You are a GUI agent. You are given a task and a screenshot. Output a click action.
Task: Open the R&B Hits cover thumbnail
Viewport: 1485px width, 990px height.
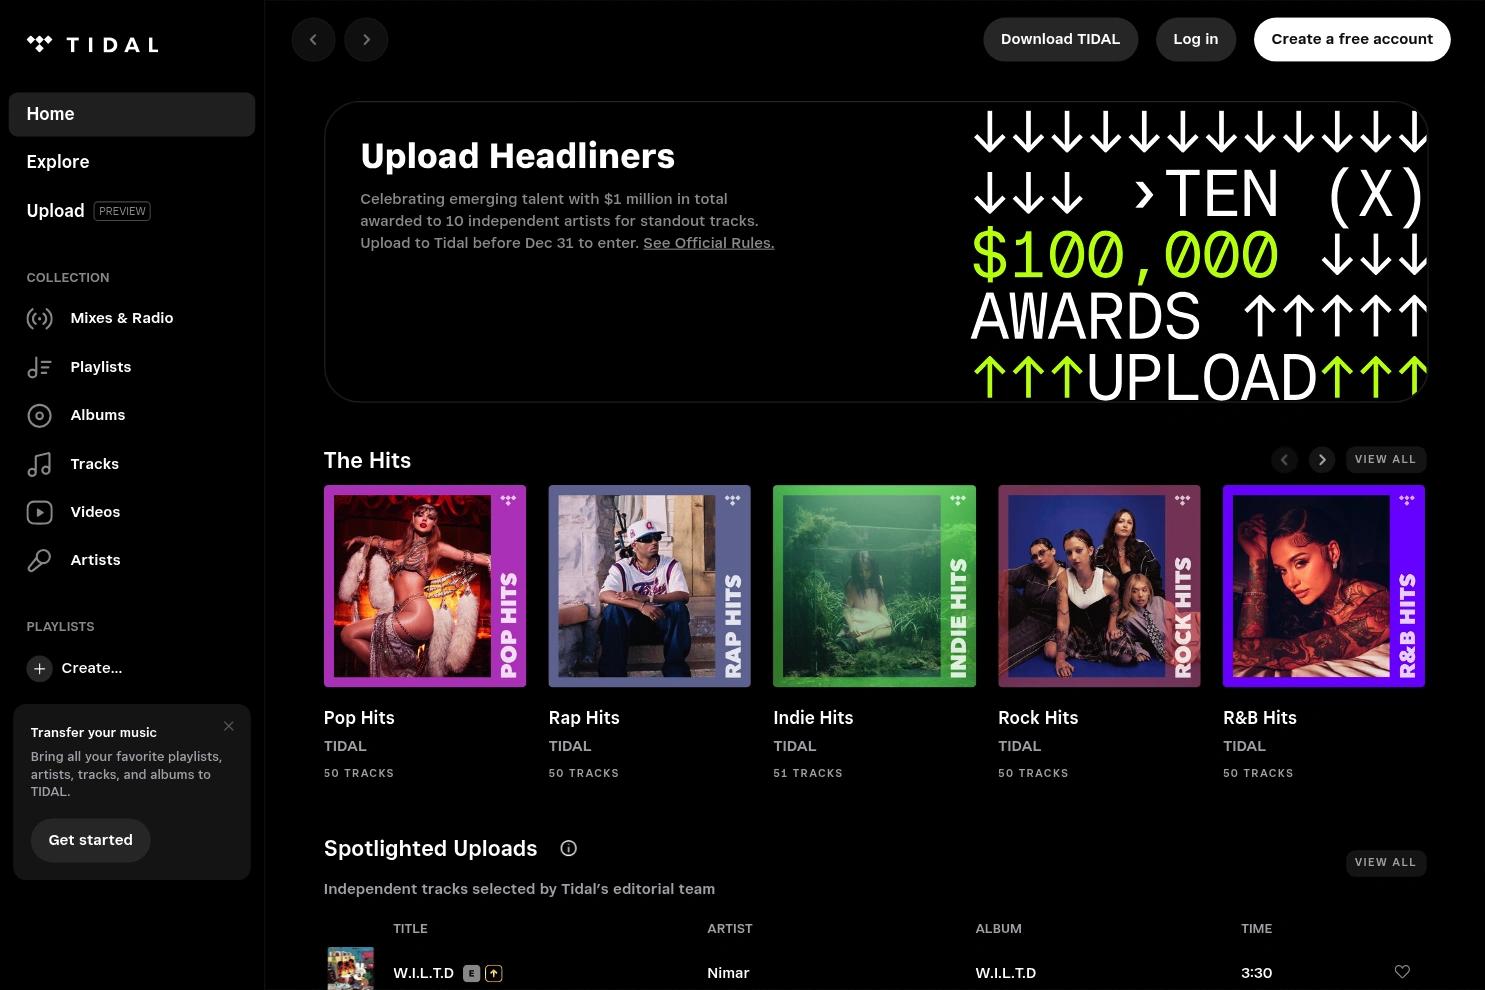1324,586
